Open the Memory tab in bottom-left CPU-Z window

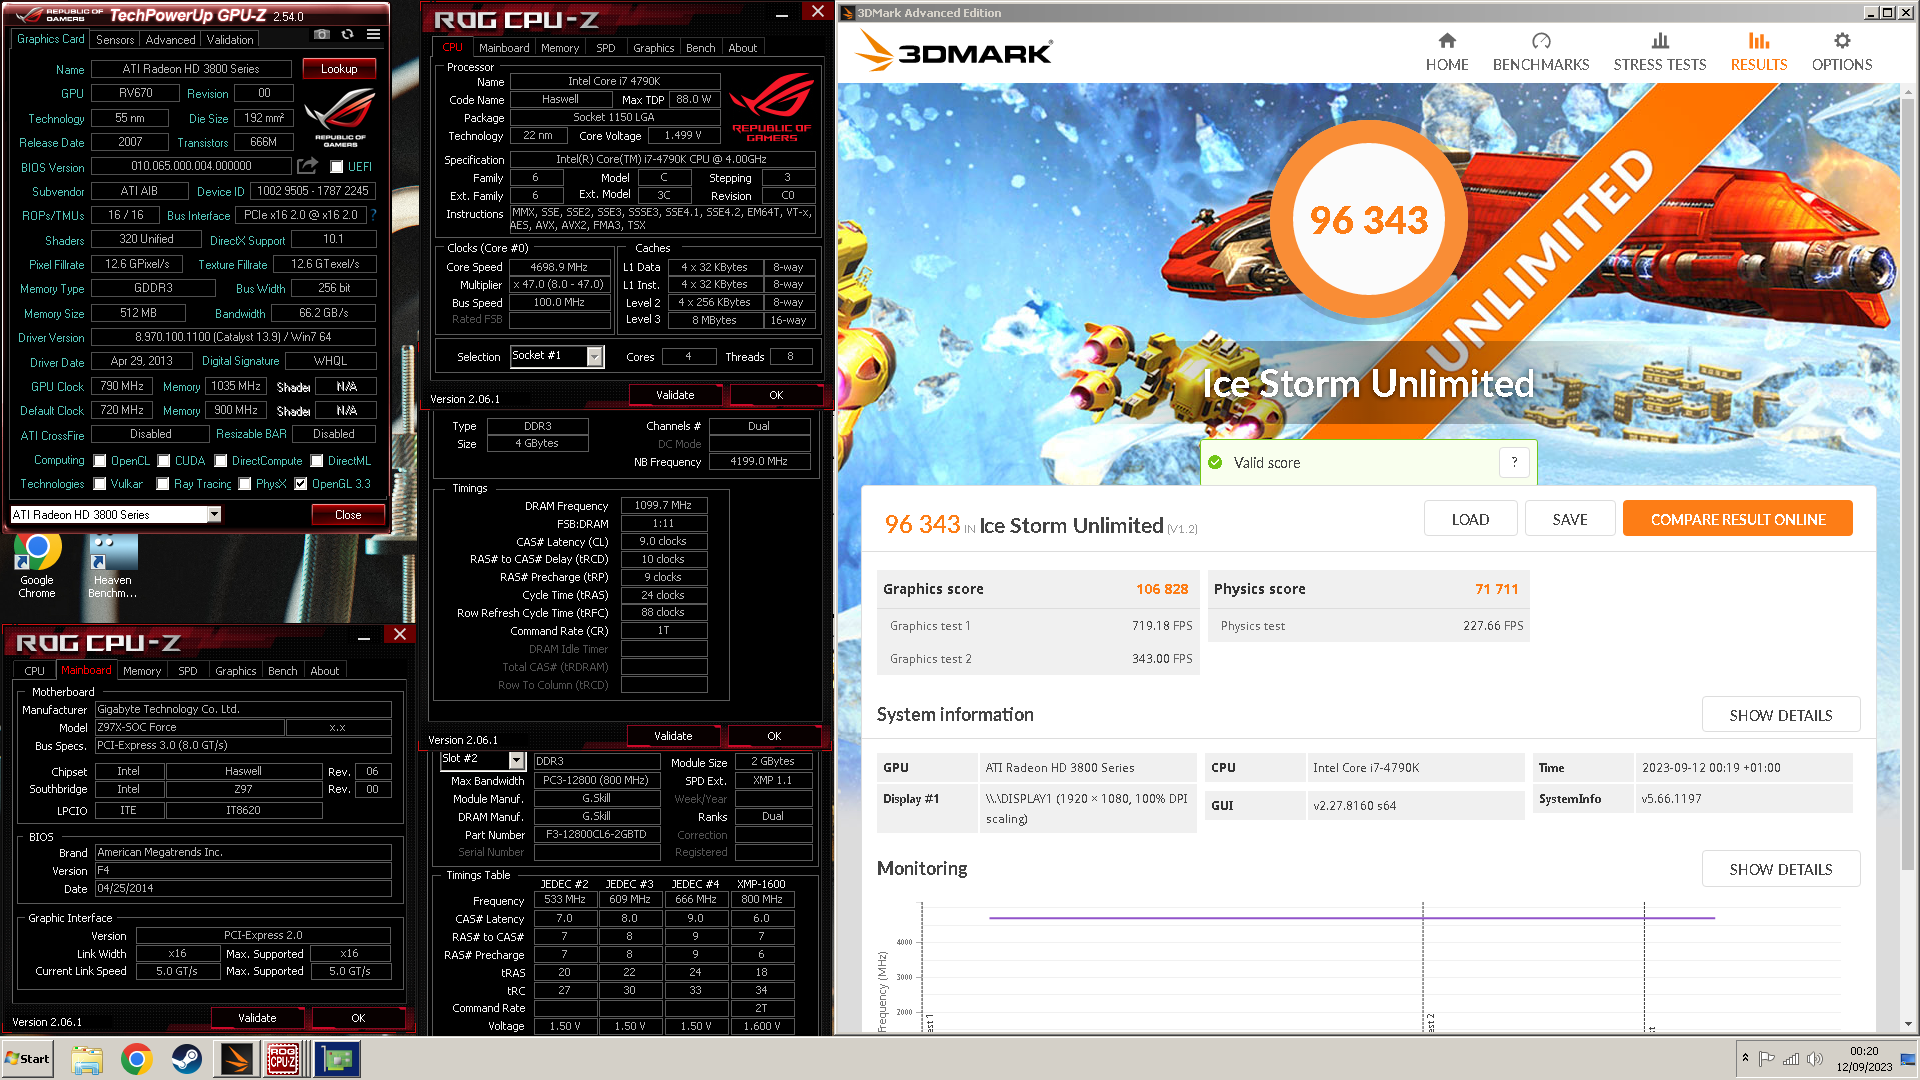point(141,670)
